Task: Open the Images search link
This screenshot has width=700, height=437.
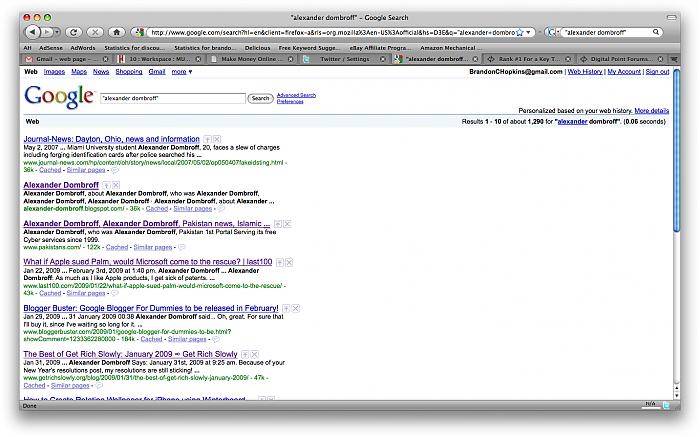Action: 54,72
